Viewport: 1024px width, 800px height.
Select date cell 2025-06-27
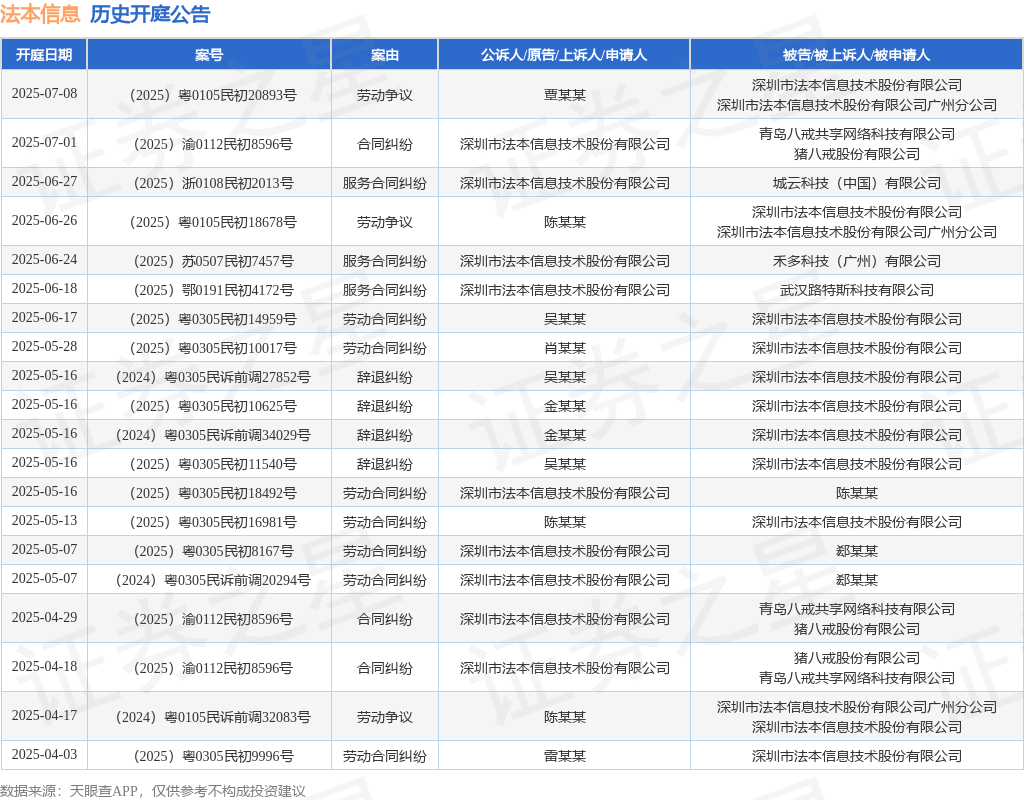pos(44,182)
